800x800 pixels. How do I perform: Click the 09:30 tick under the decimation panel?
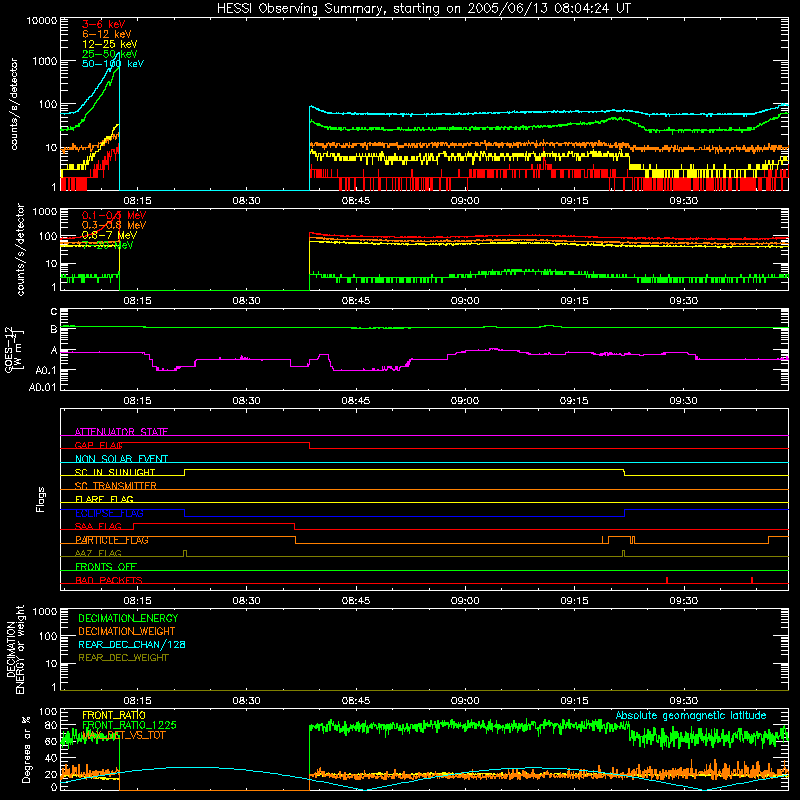684,701
